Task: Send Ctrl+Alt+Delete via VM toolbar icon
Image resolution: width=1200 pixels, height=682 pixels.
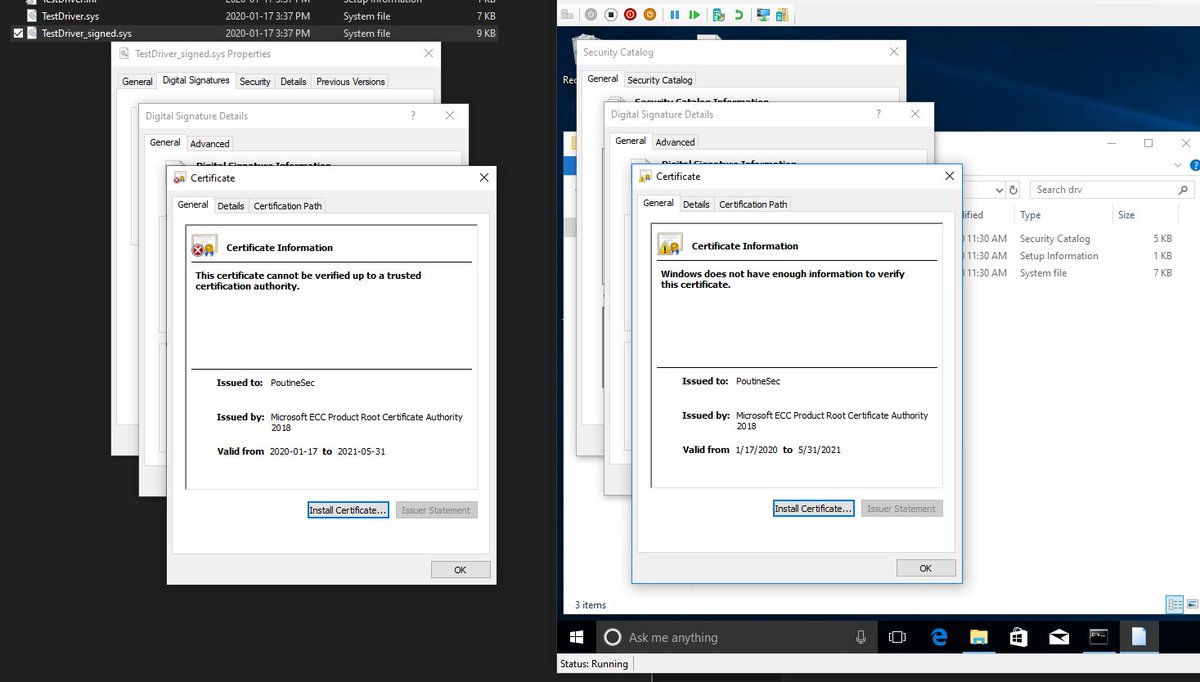Action: (567, 14)
